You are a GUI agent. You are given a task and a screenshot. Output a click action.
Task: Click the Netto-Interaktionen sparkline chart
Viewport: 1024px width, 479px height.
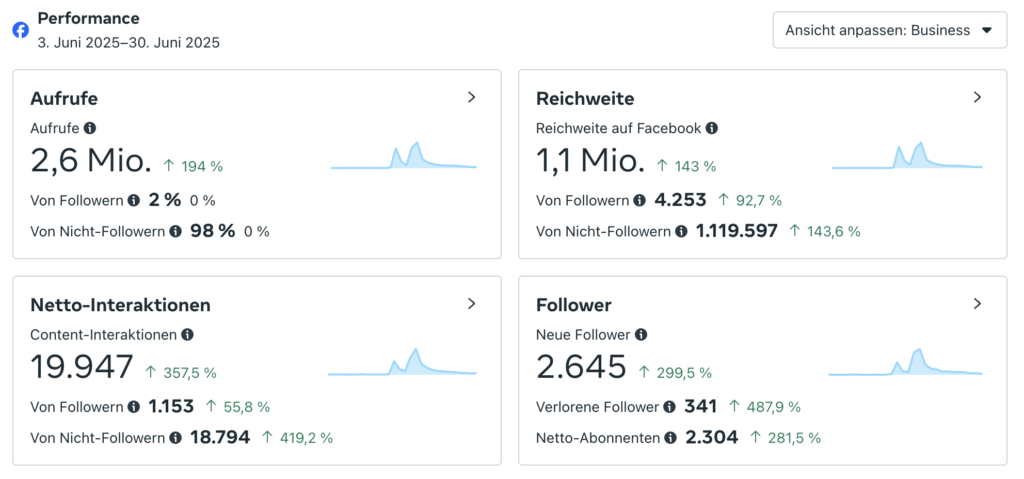pyautogui.click(x=402, y=361)
